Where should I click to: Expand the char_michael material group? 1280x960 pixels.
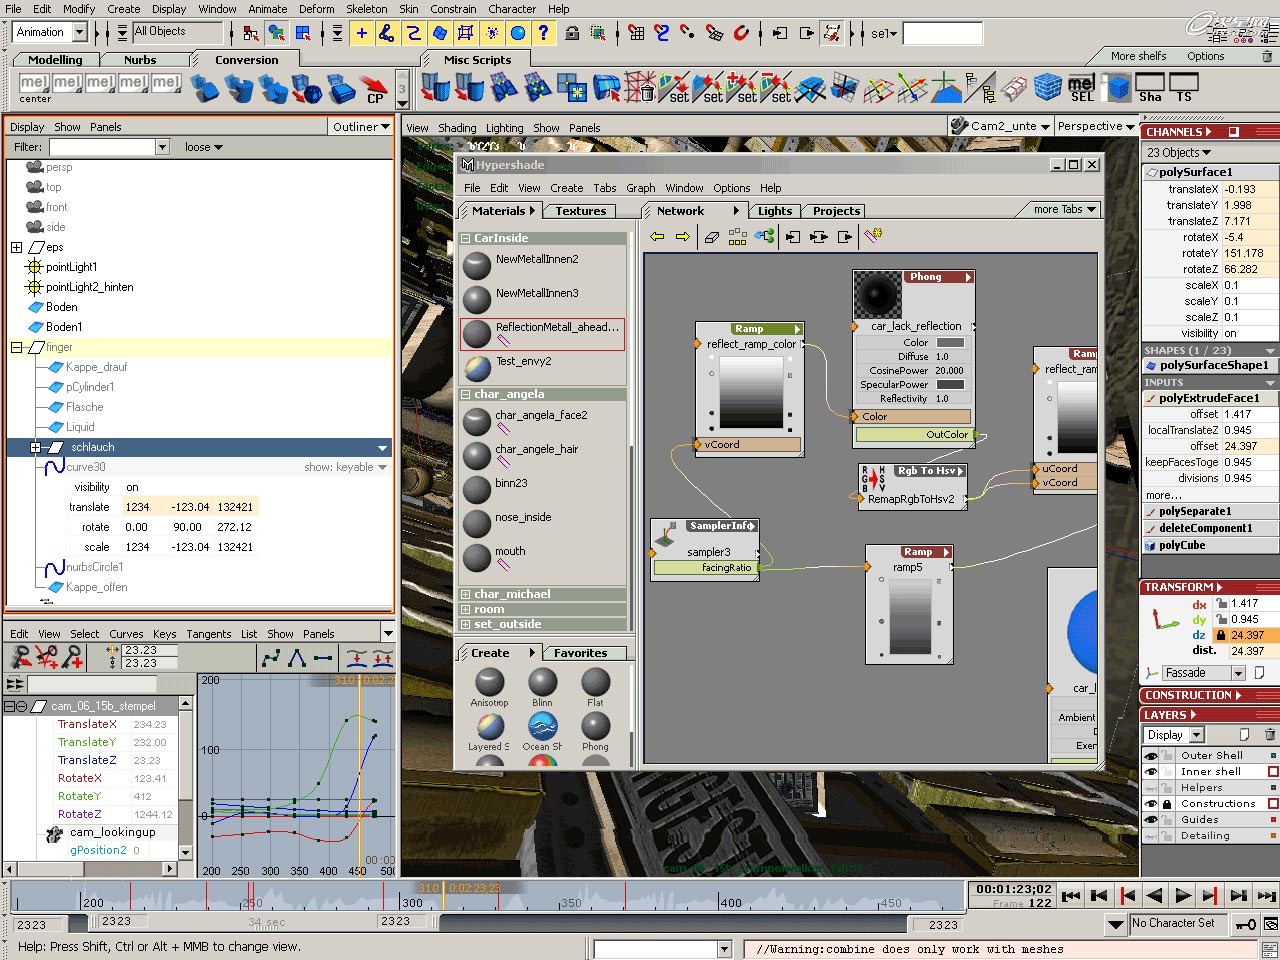[x=465, y=594]
